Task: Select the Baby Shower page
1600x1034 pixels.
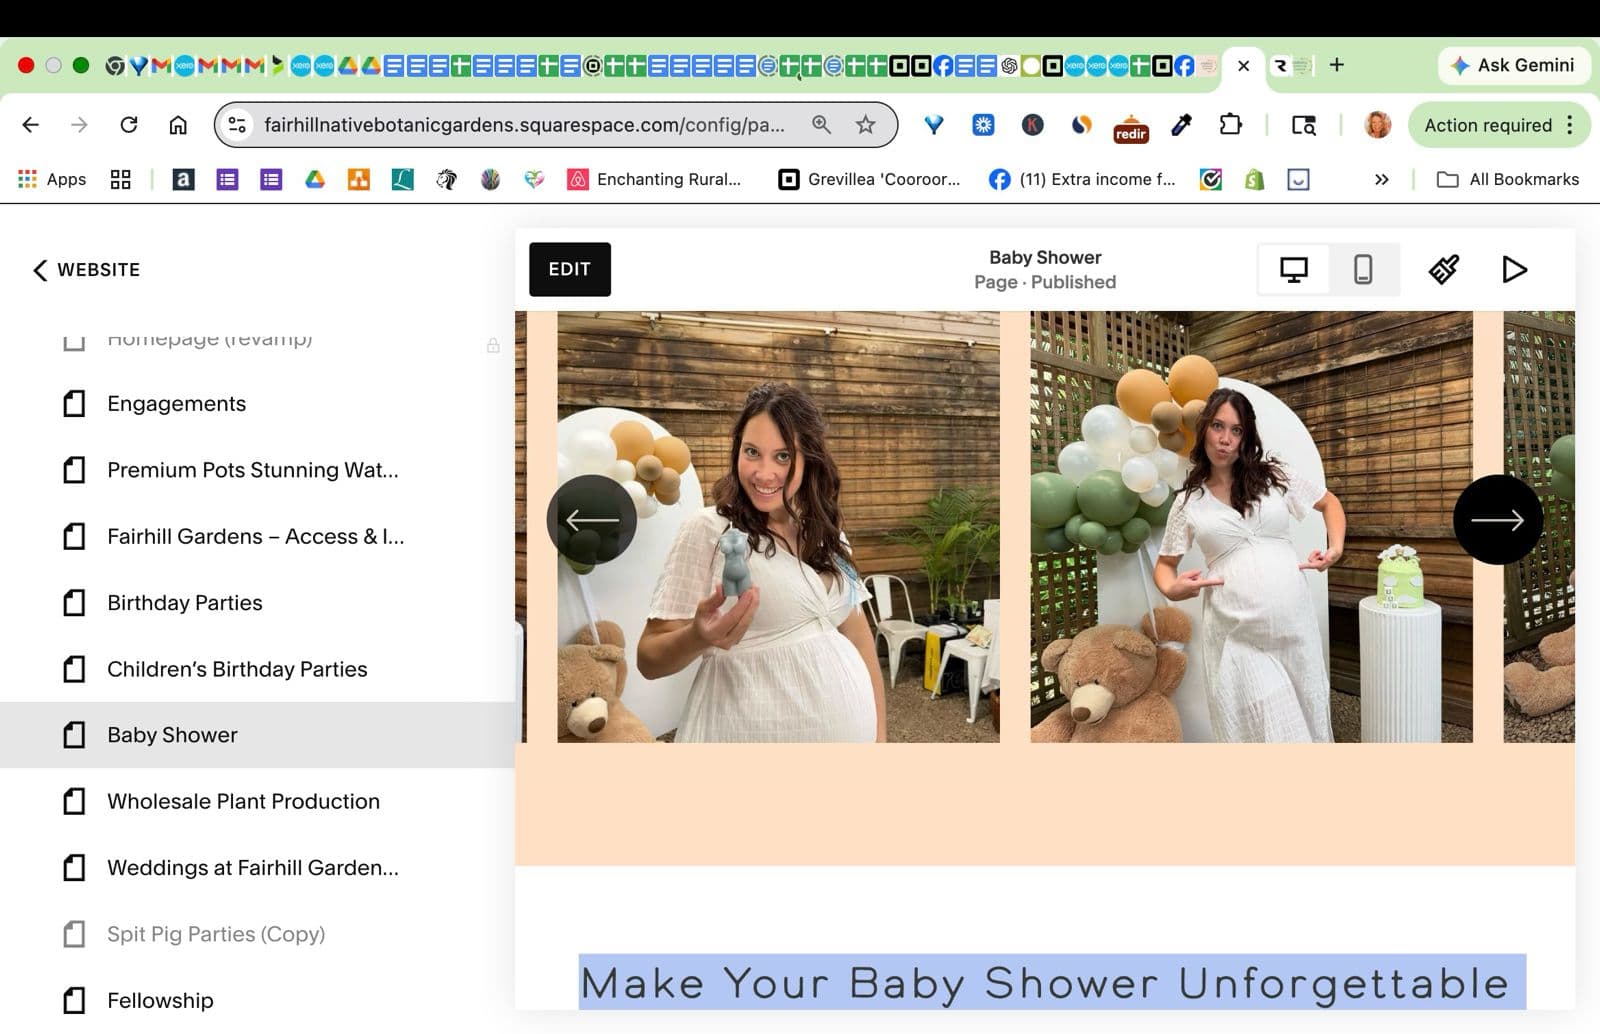Action: pos(257,735)
